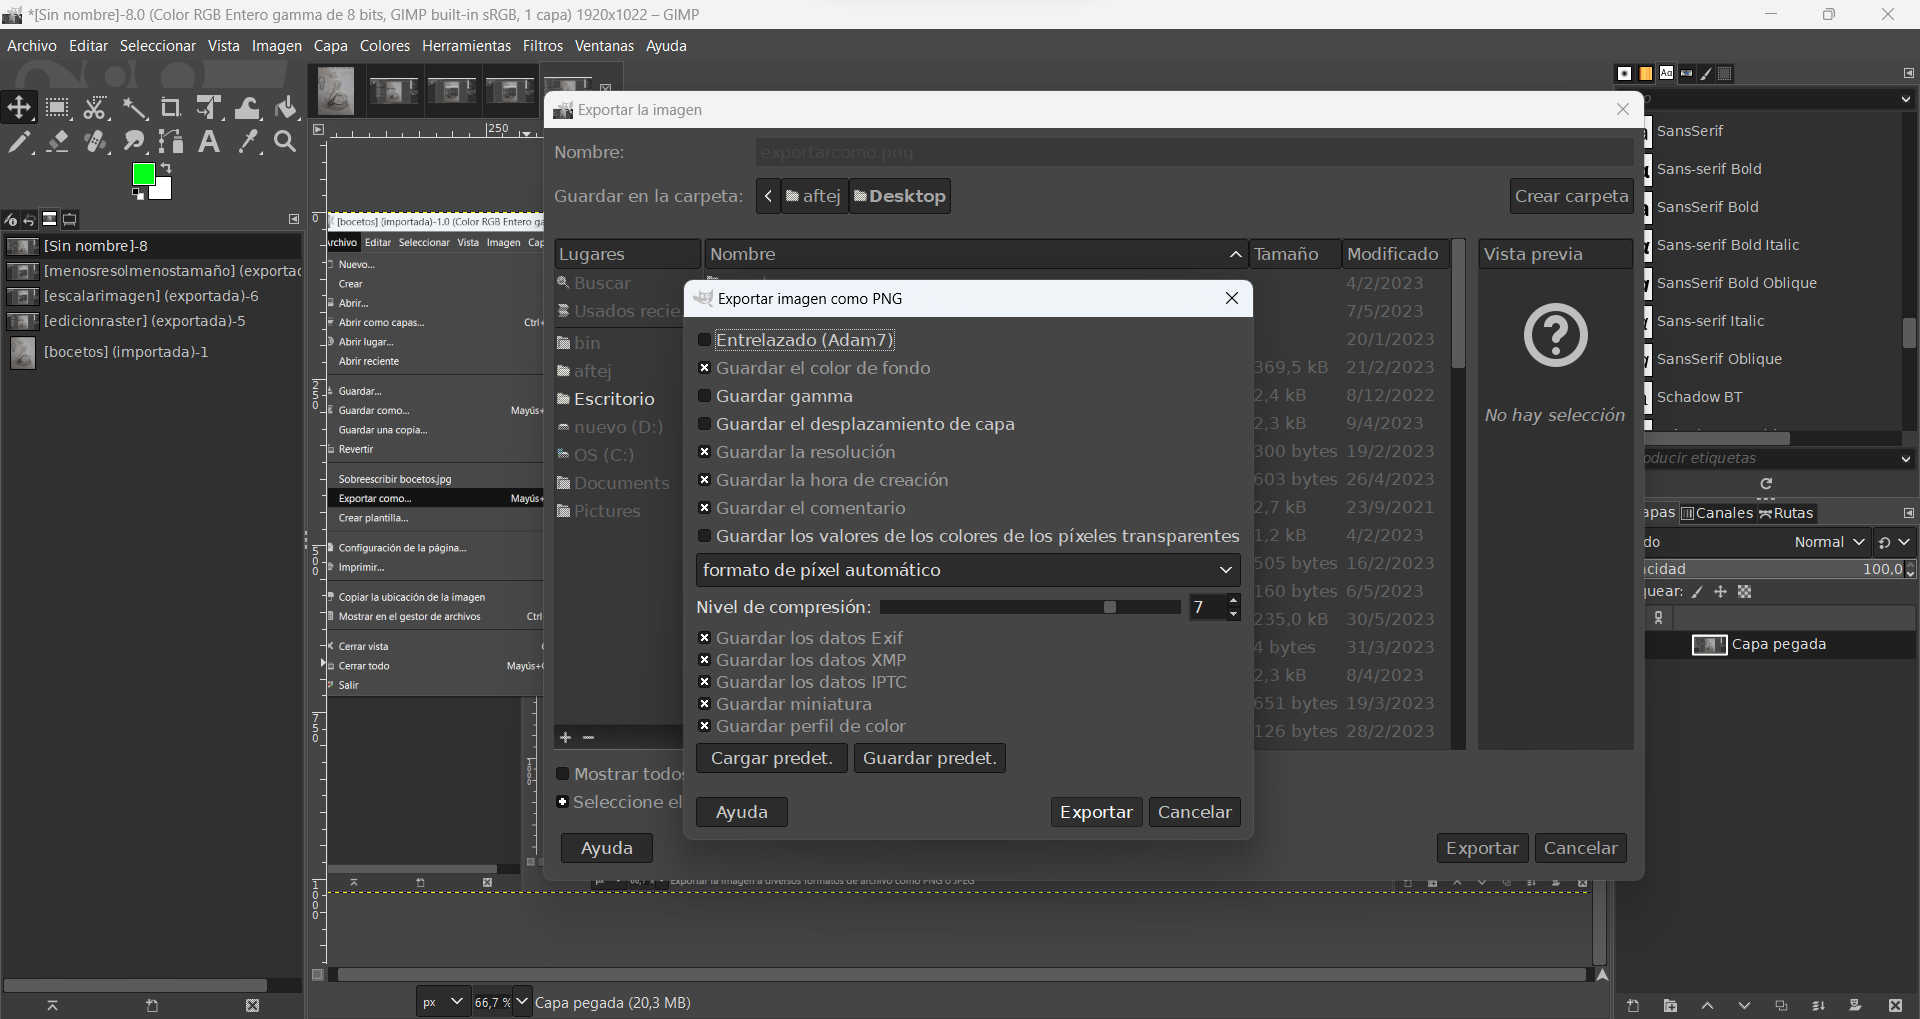Open the Colores menu
Image resolution: width=1920 pixels, height=1019 pixels.
(385, 46)
